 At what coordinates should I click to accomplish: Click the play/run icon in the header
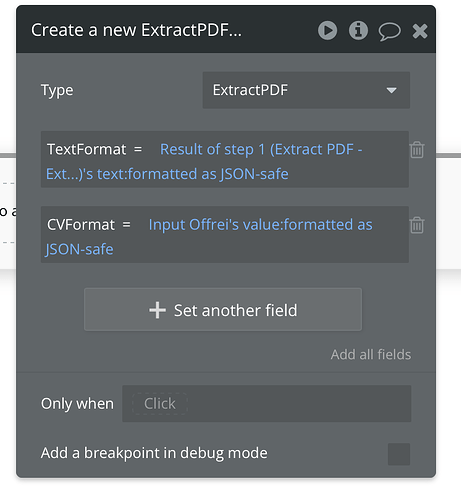[327, 30]
